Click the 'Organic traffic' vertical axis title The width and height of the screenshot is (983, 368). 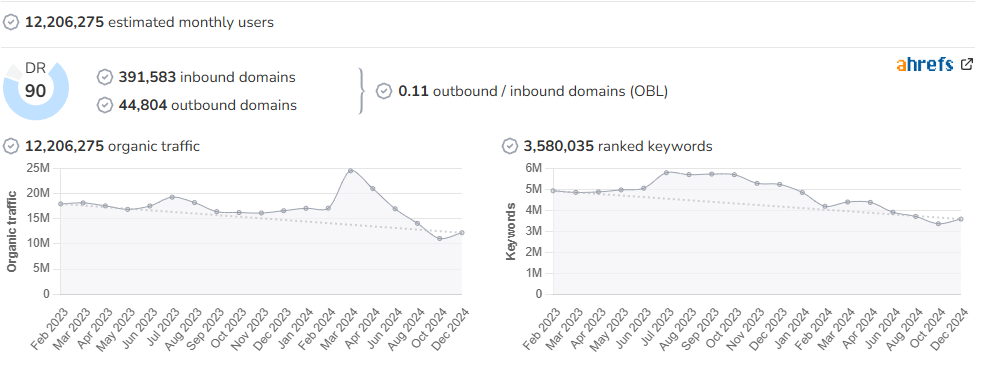pos(11,231)
